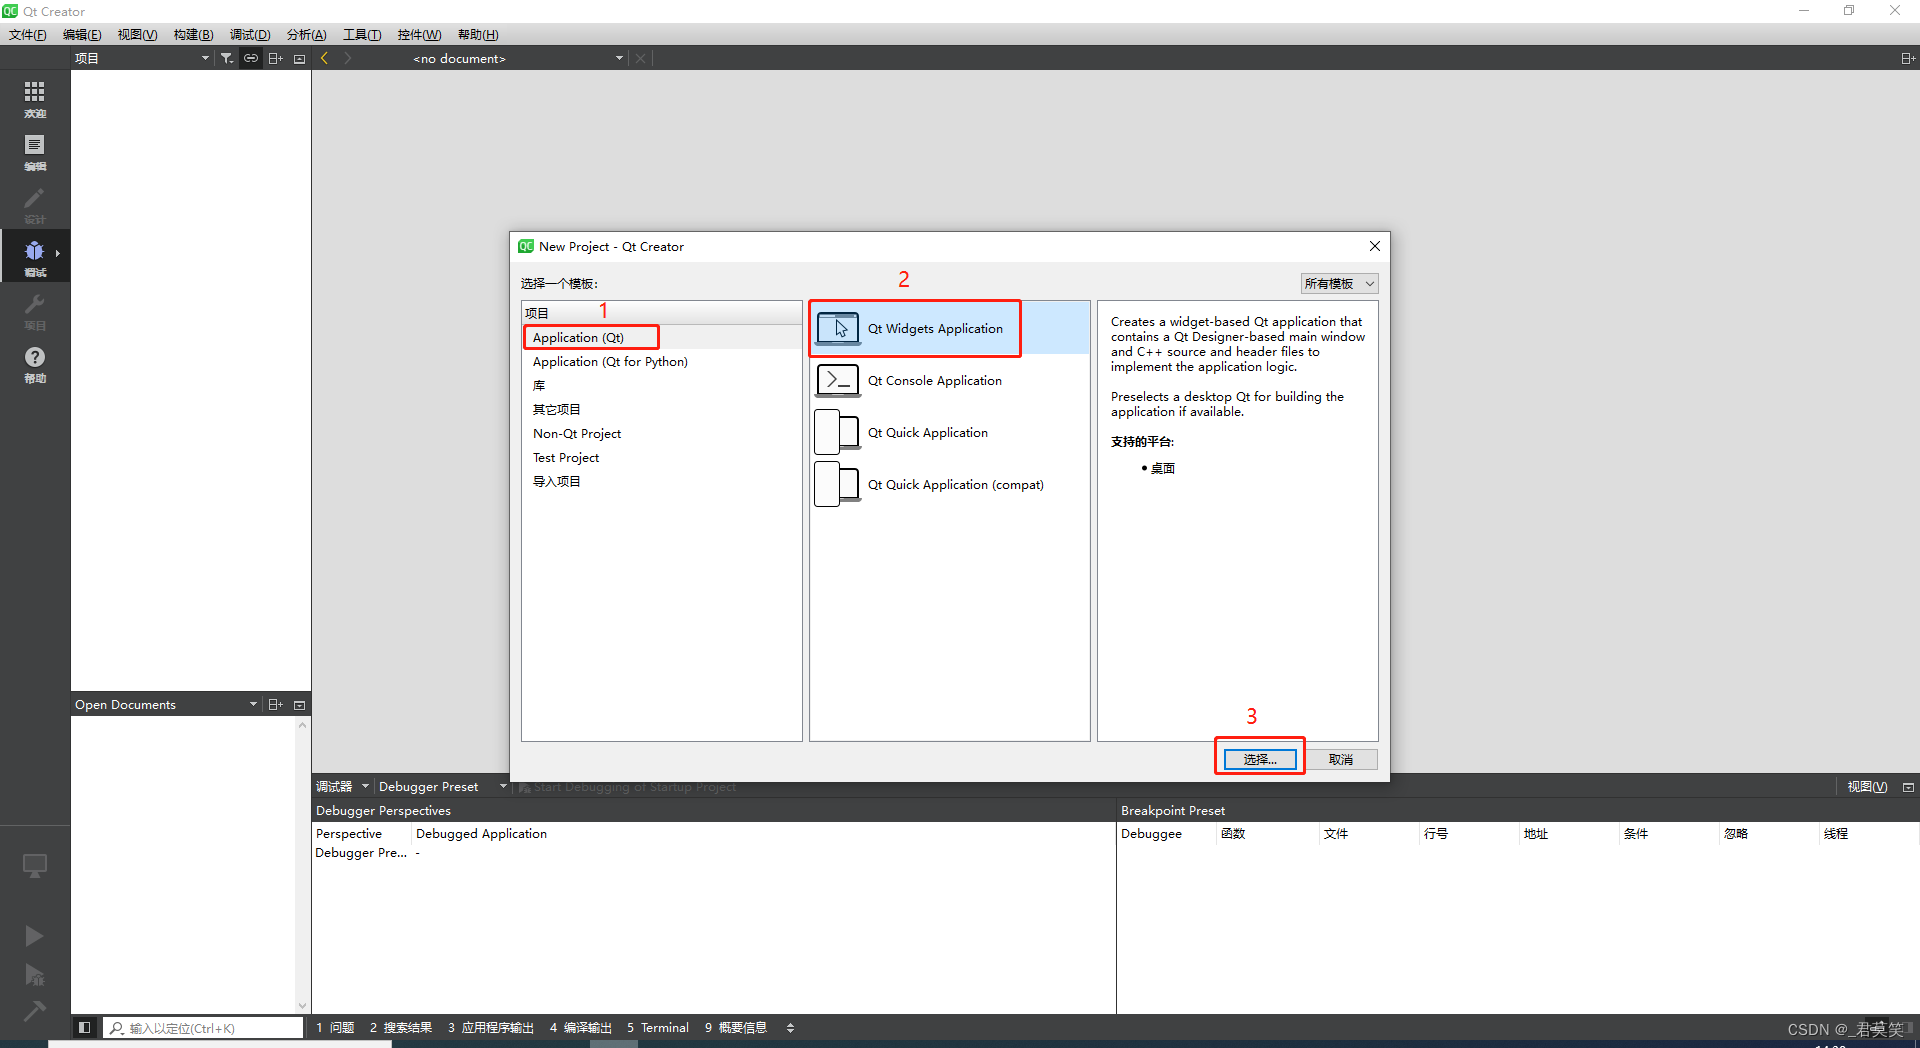This screenshot has width=1920, height=1048.
Task: Open the 帮助(H) menu
Action: pos(478,35)
